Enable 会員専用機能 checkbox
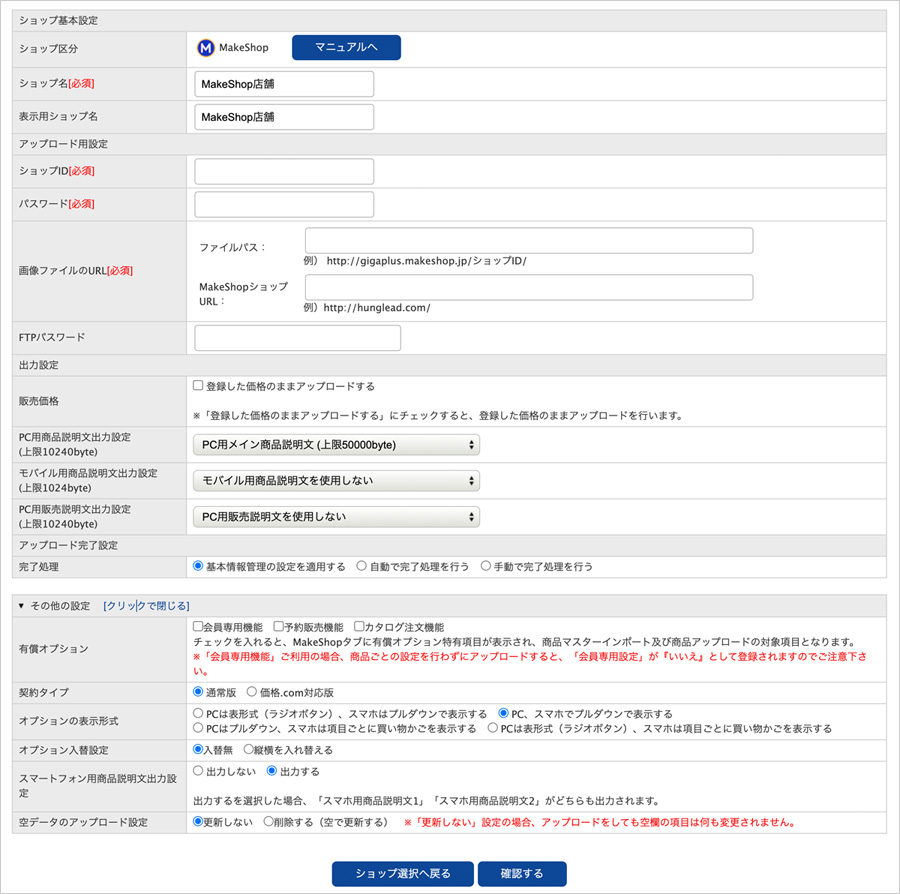The image size is (900, 894). click(198, 627)
